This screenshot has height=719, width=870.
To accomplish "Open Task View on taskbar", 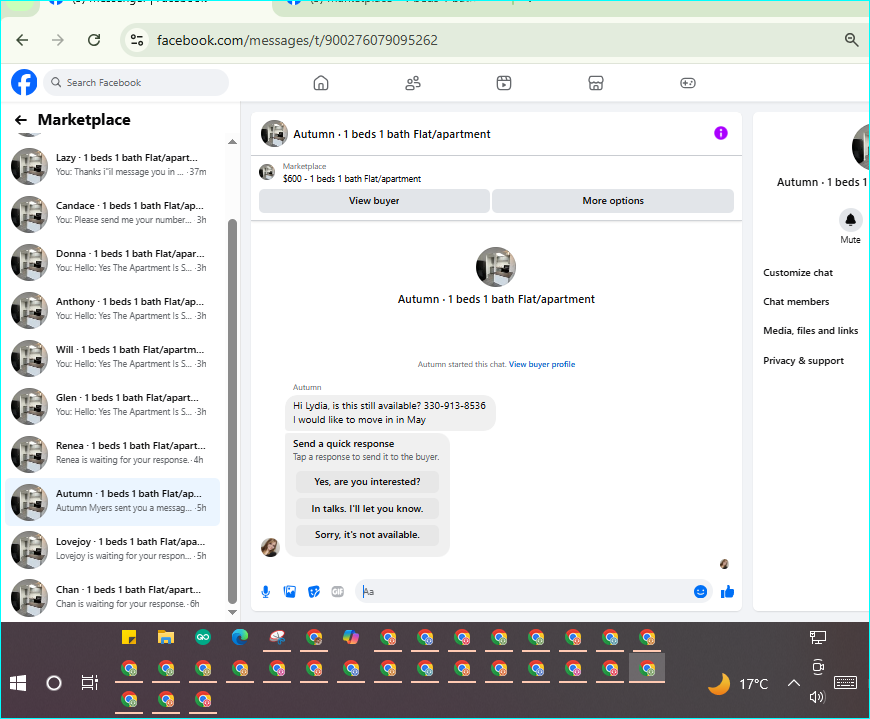I will [x=89, y=683].
